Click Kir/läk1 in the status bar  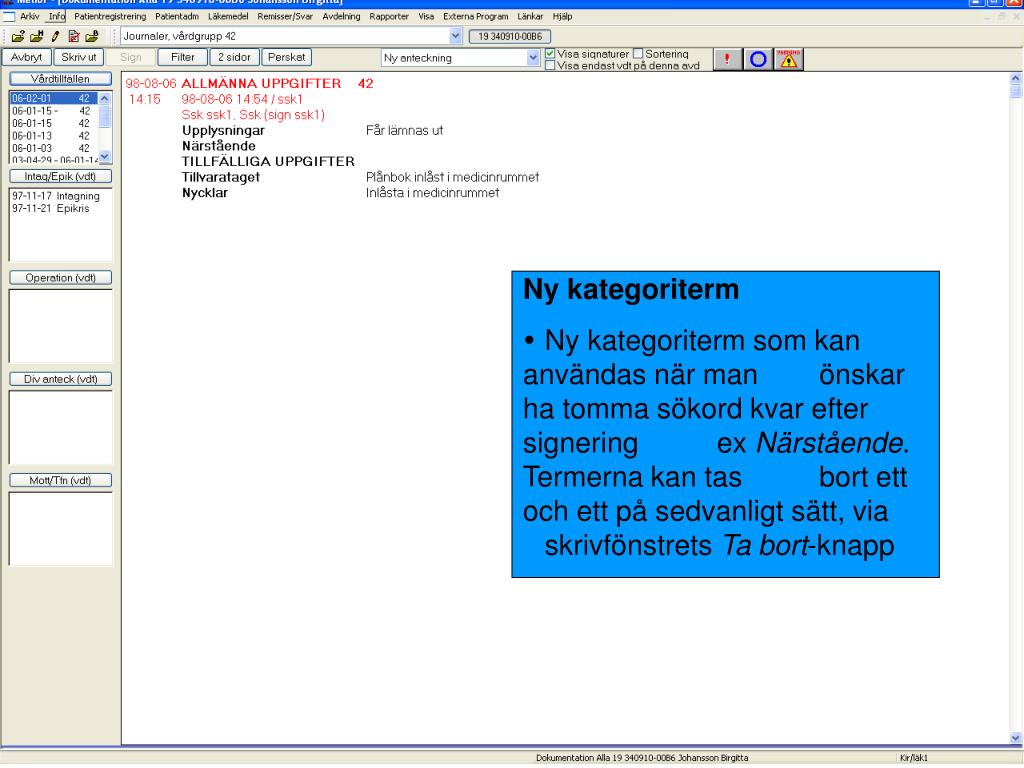[x=914, y=758]
